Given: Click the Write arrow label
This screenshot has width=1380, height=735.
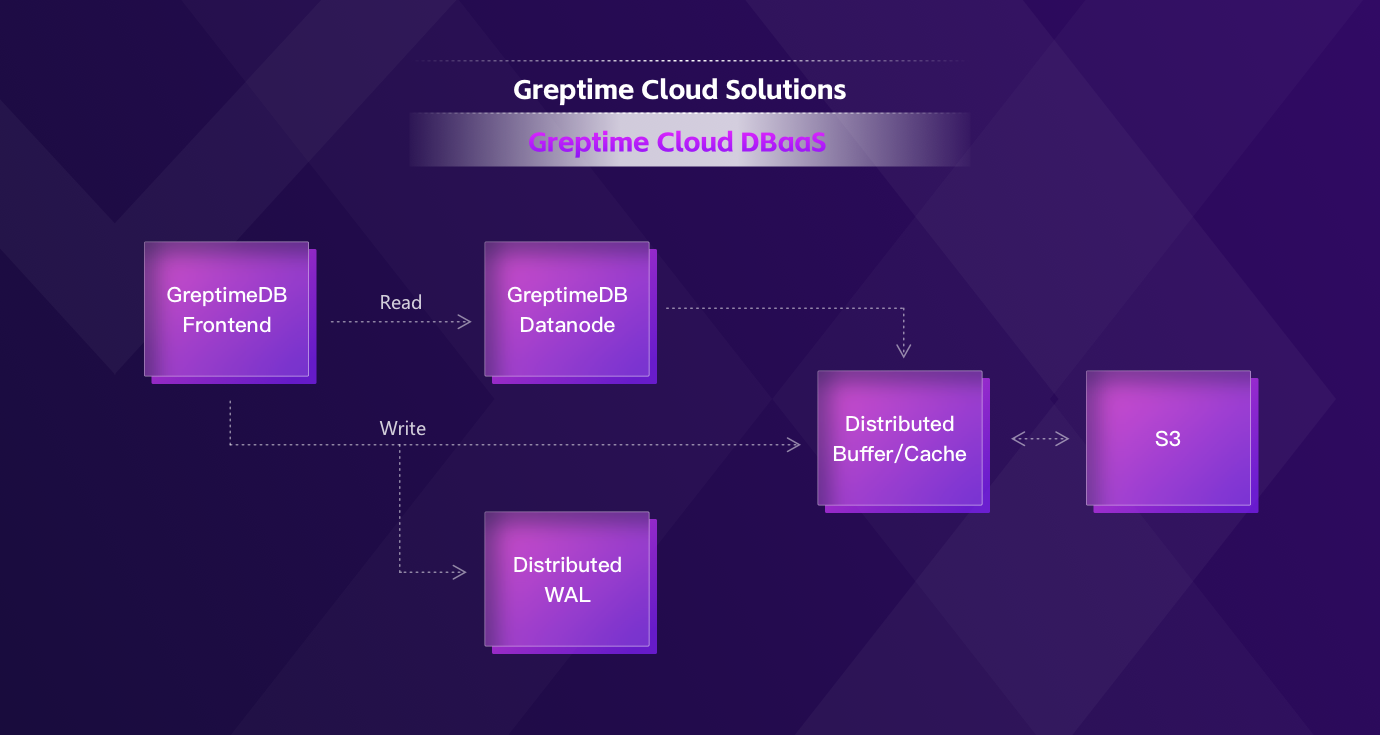Looking at the screenshot, I should (x=402, y=428).
